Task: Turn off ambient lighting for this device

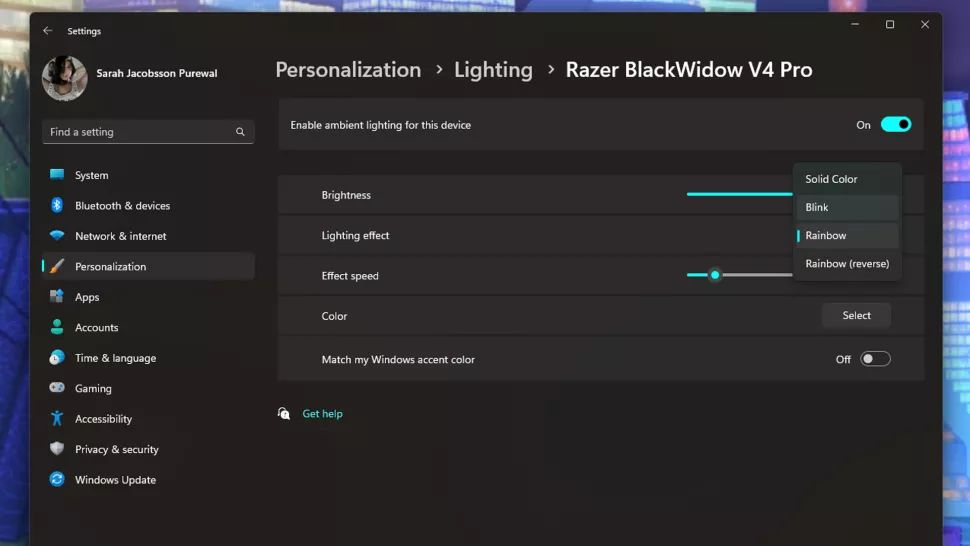Action: (x=895, y=125)
